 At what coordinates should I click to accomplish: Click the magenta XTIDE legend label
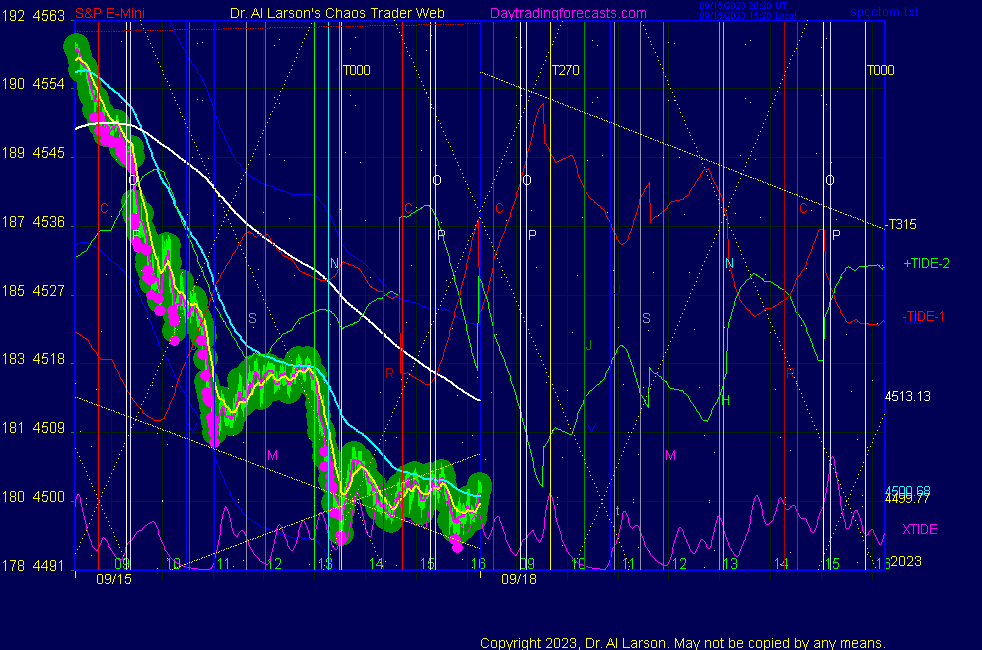coord(919,529)
